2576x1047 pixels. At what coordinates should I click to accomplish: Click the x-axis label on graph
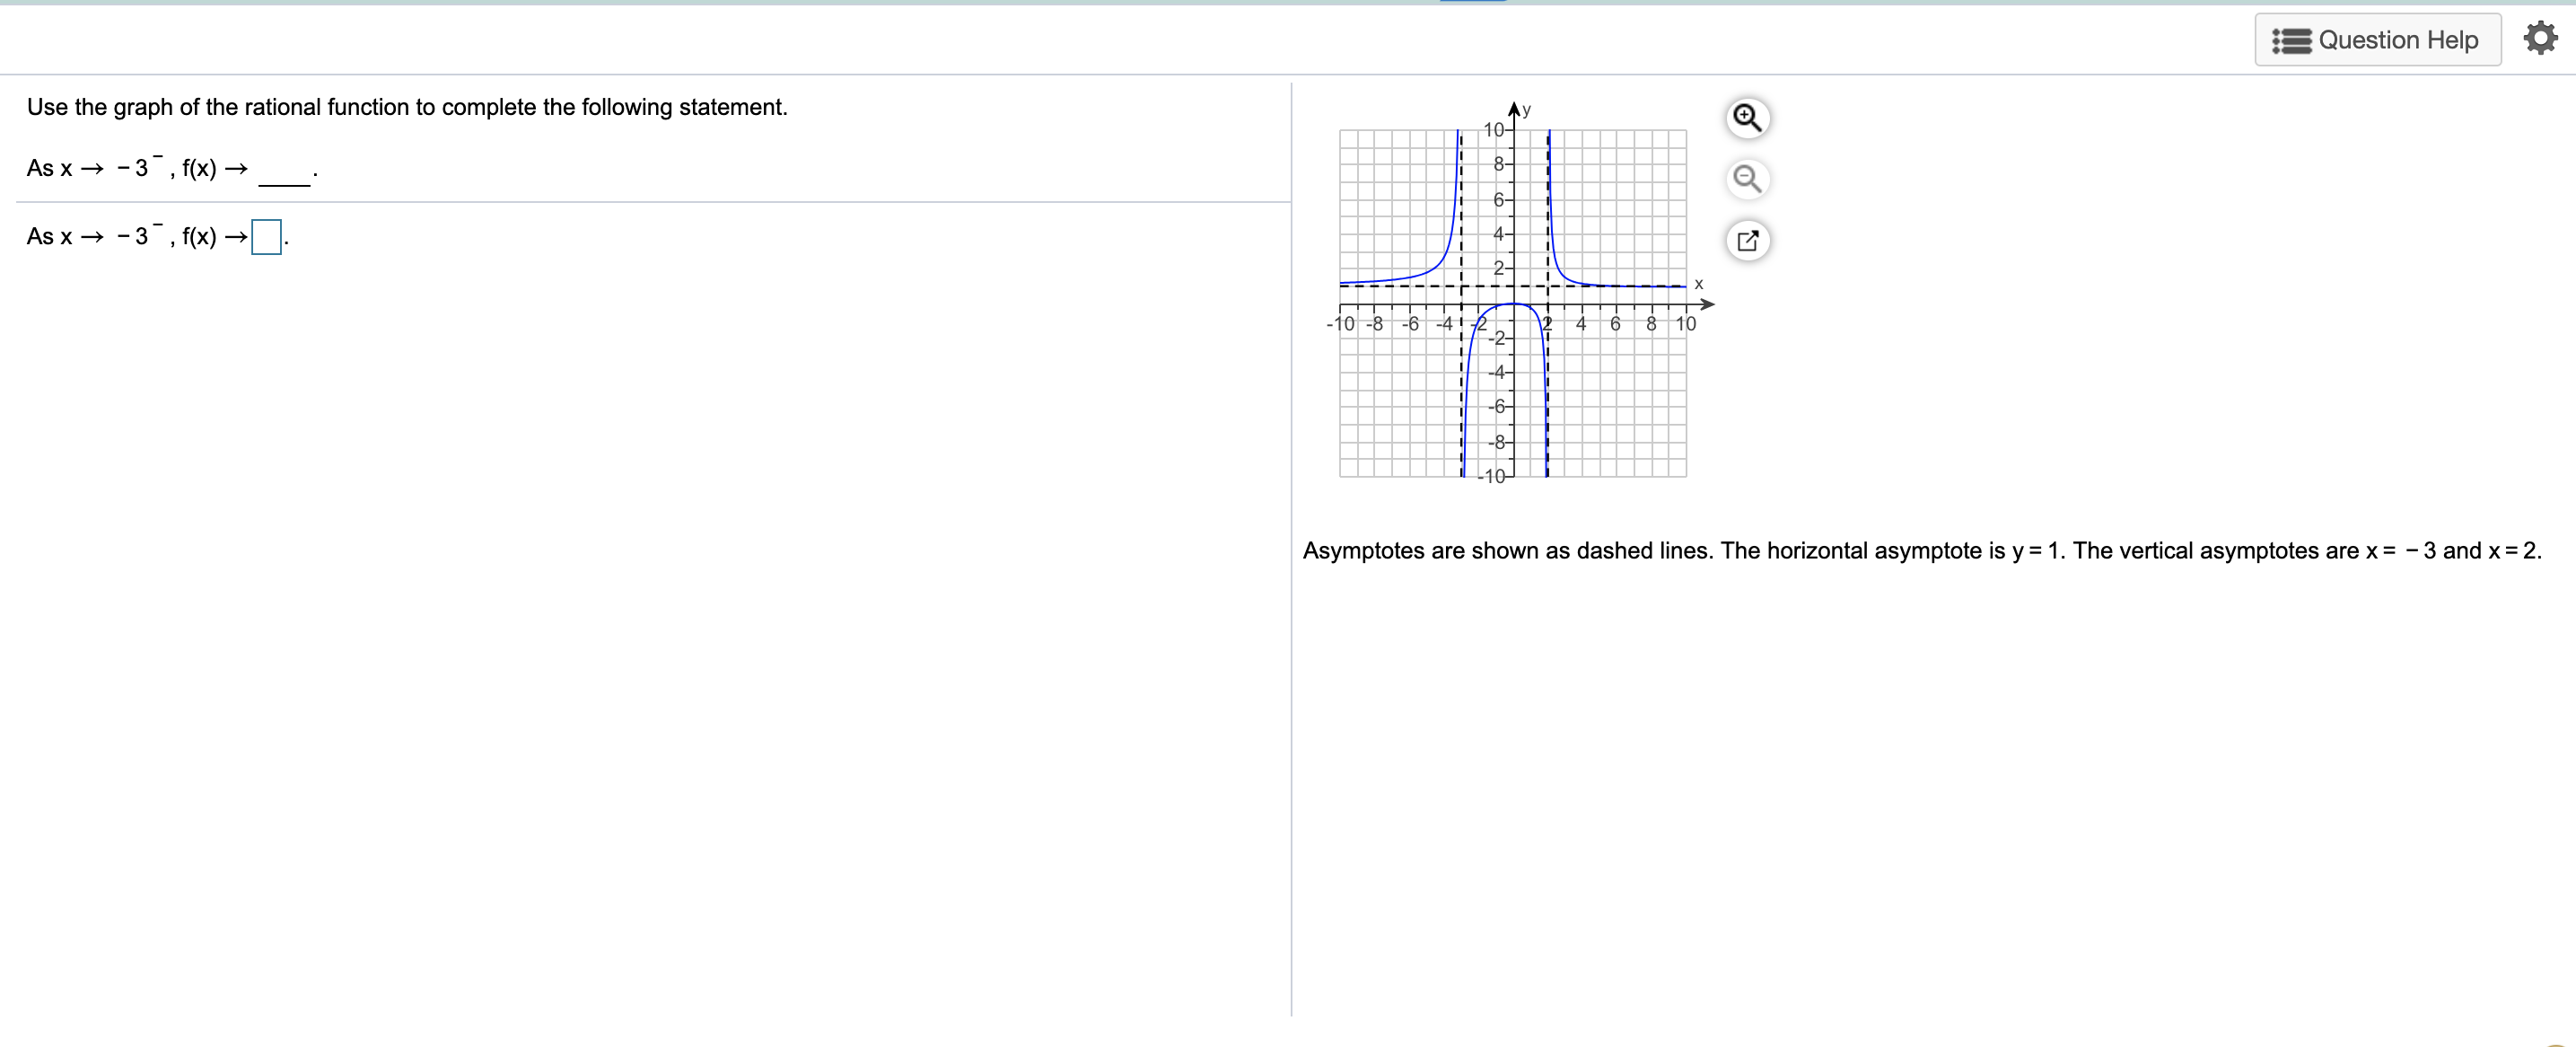(x=1698, y=283)
